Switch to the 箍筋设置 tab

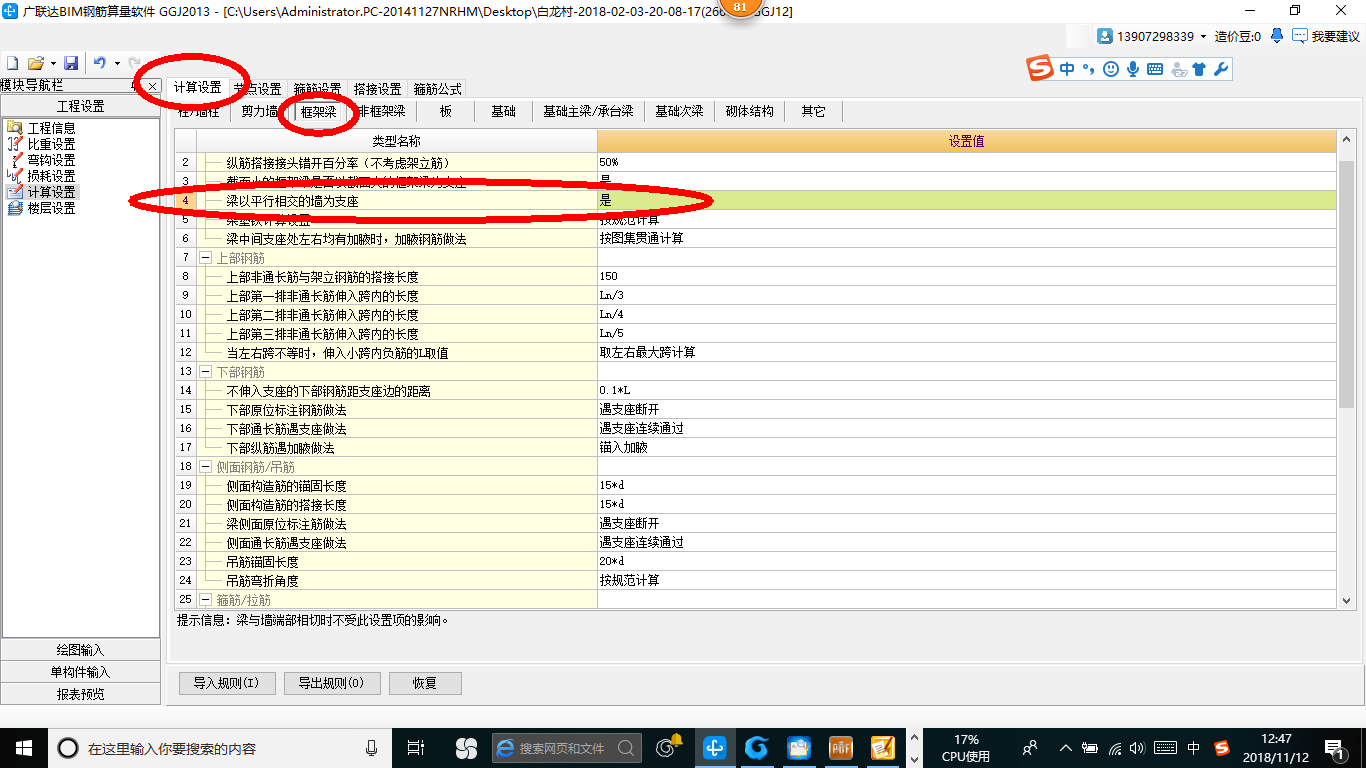point(317,89)
